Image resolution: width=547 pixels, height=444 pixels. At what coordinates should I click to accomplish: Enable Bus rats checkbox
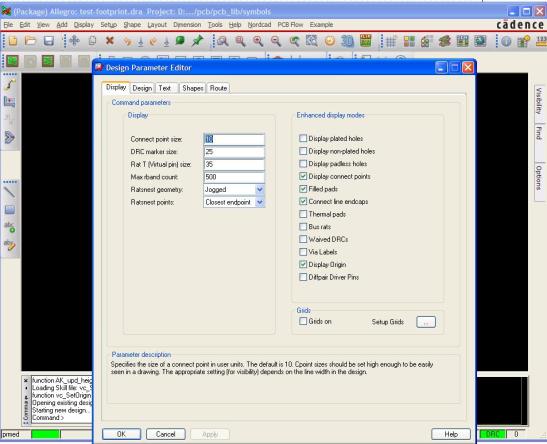click(x=303, y=227)
